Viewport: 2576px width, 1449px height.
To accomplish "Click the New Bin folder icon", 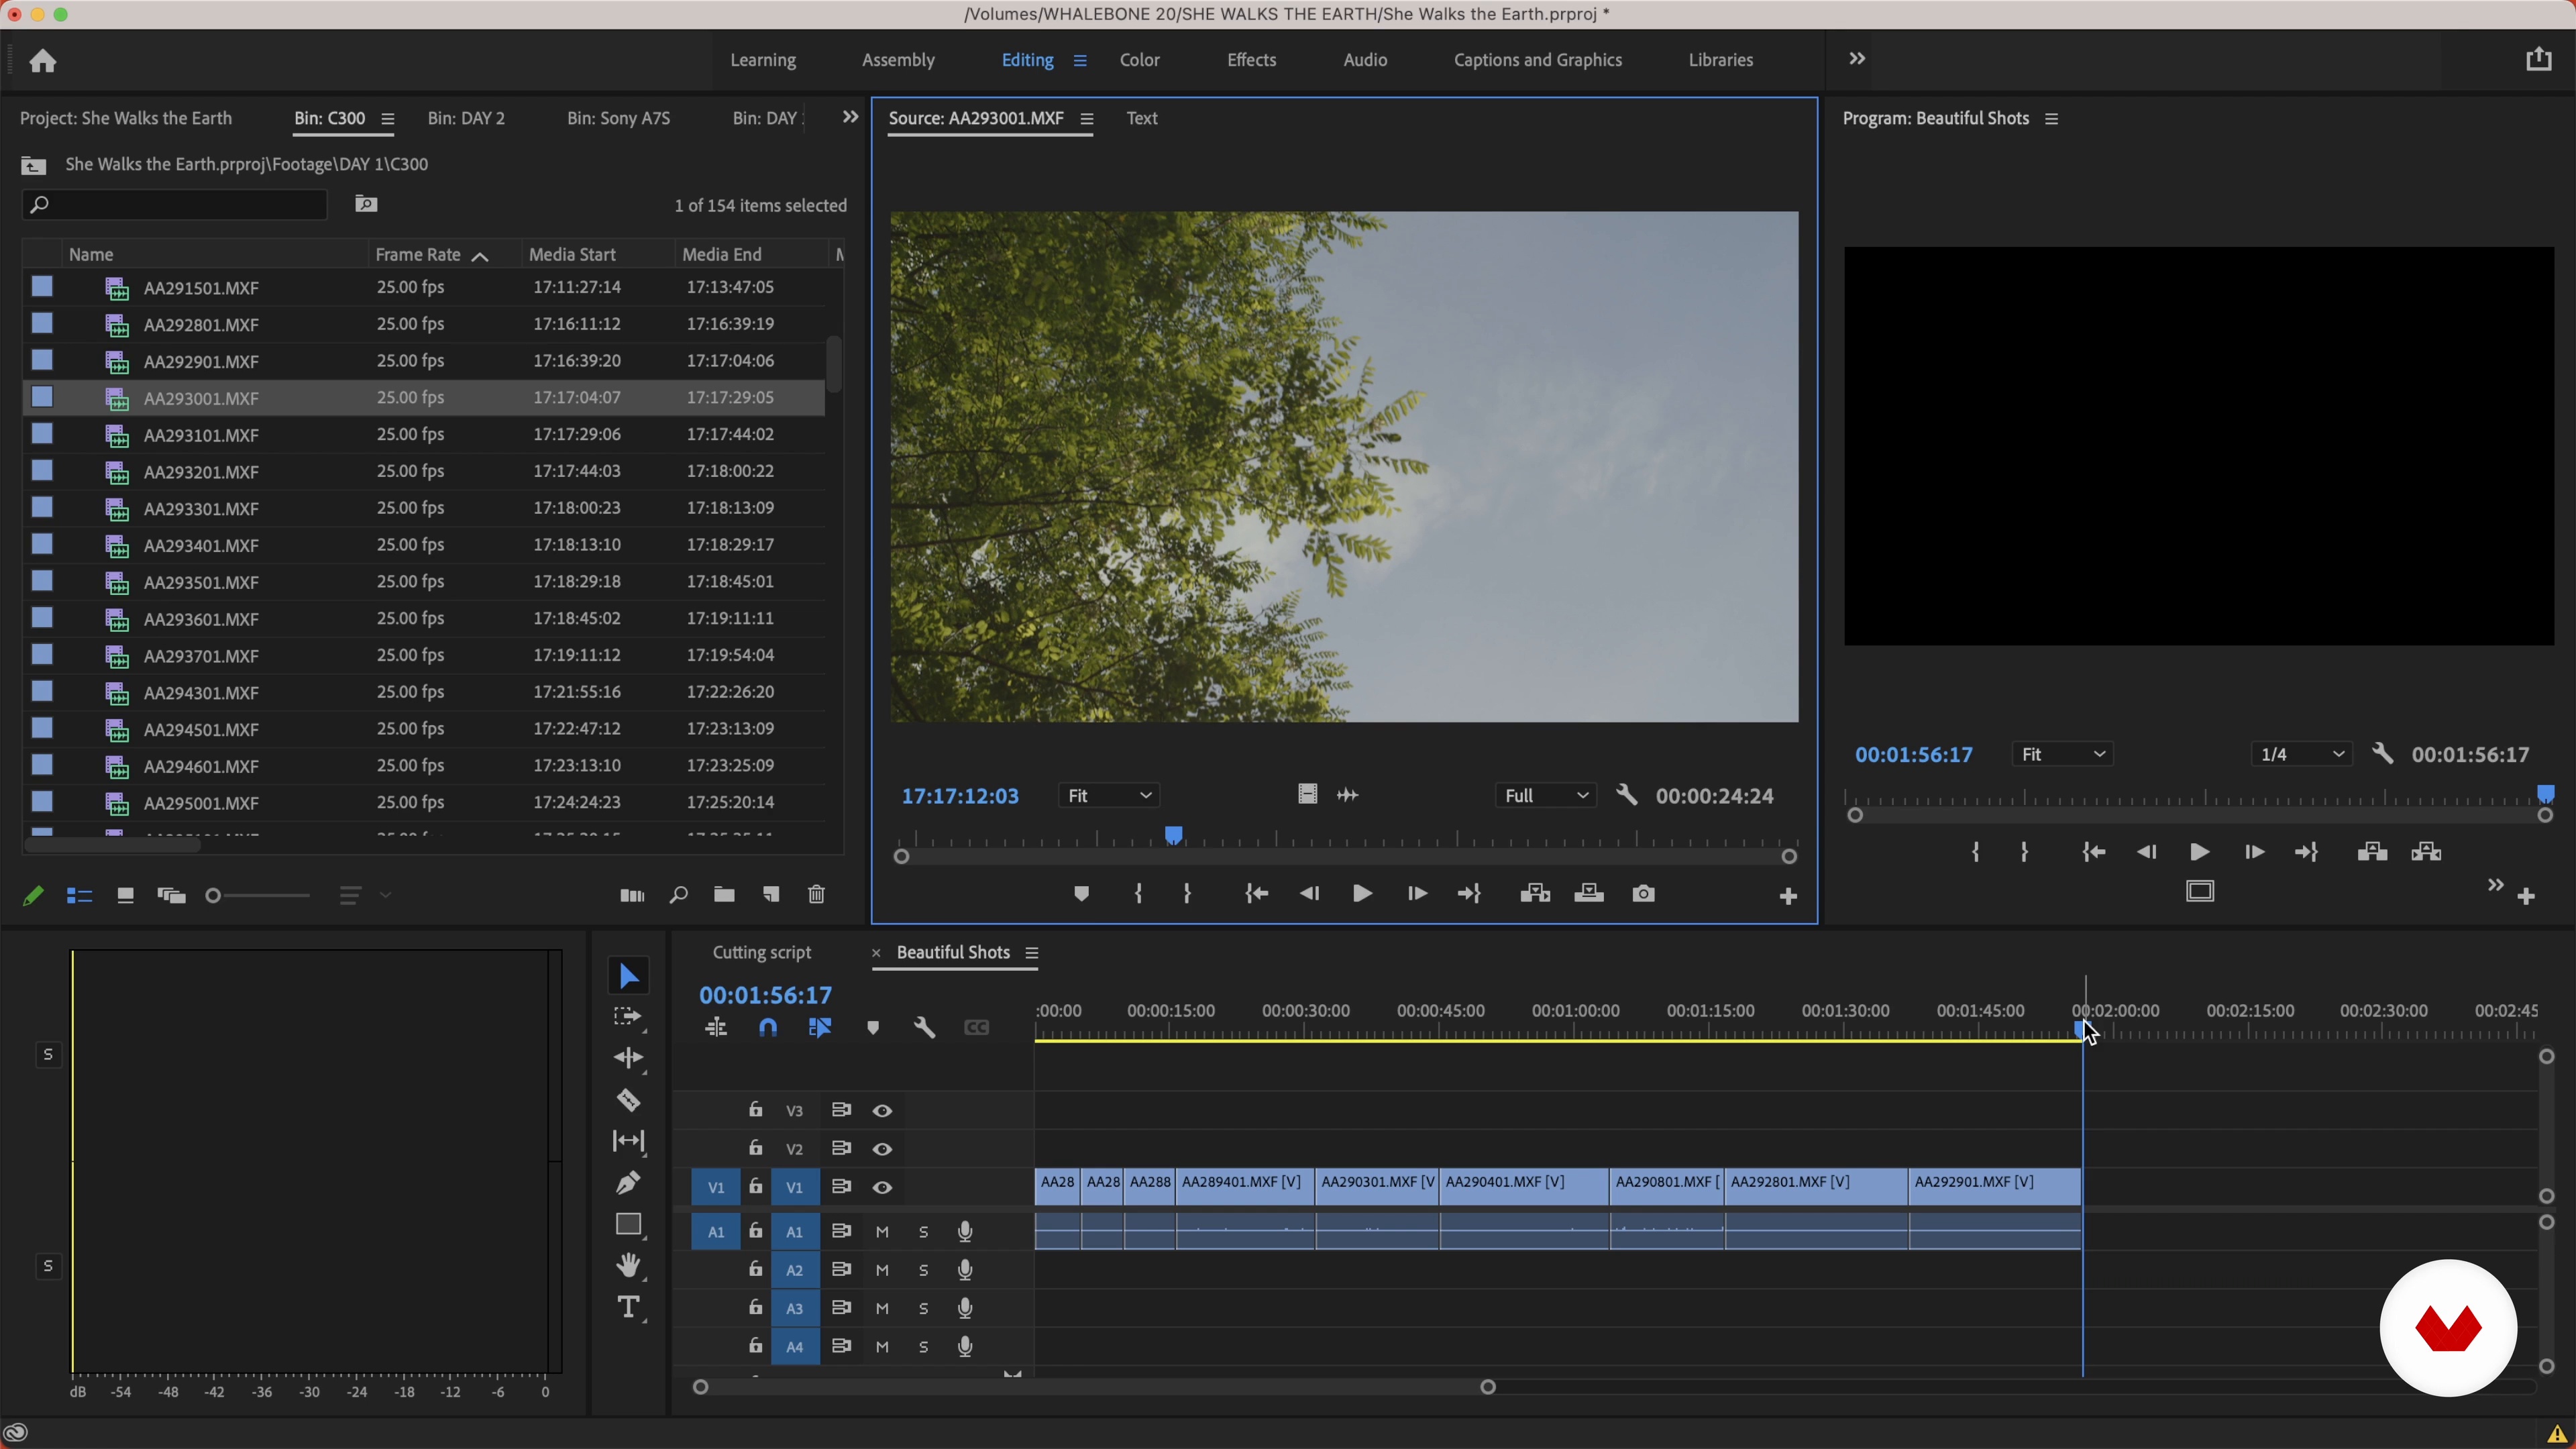I will 724,895.
